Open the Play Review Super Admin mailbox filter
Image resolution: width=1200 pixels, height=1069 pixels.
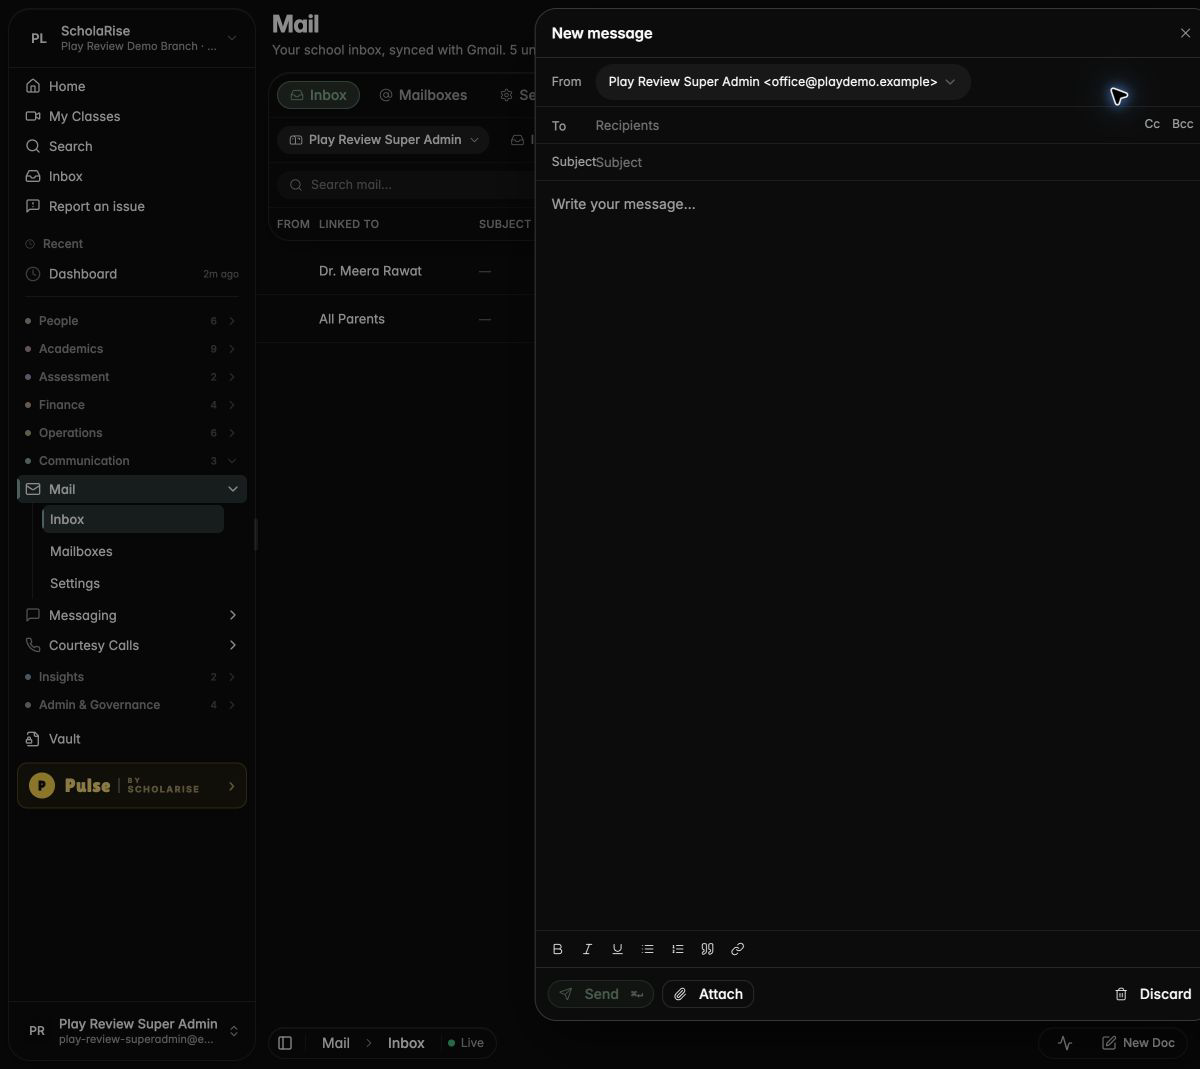(x=383, y=140)
